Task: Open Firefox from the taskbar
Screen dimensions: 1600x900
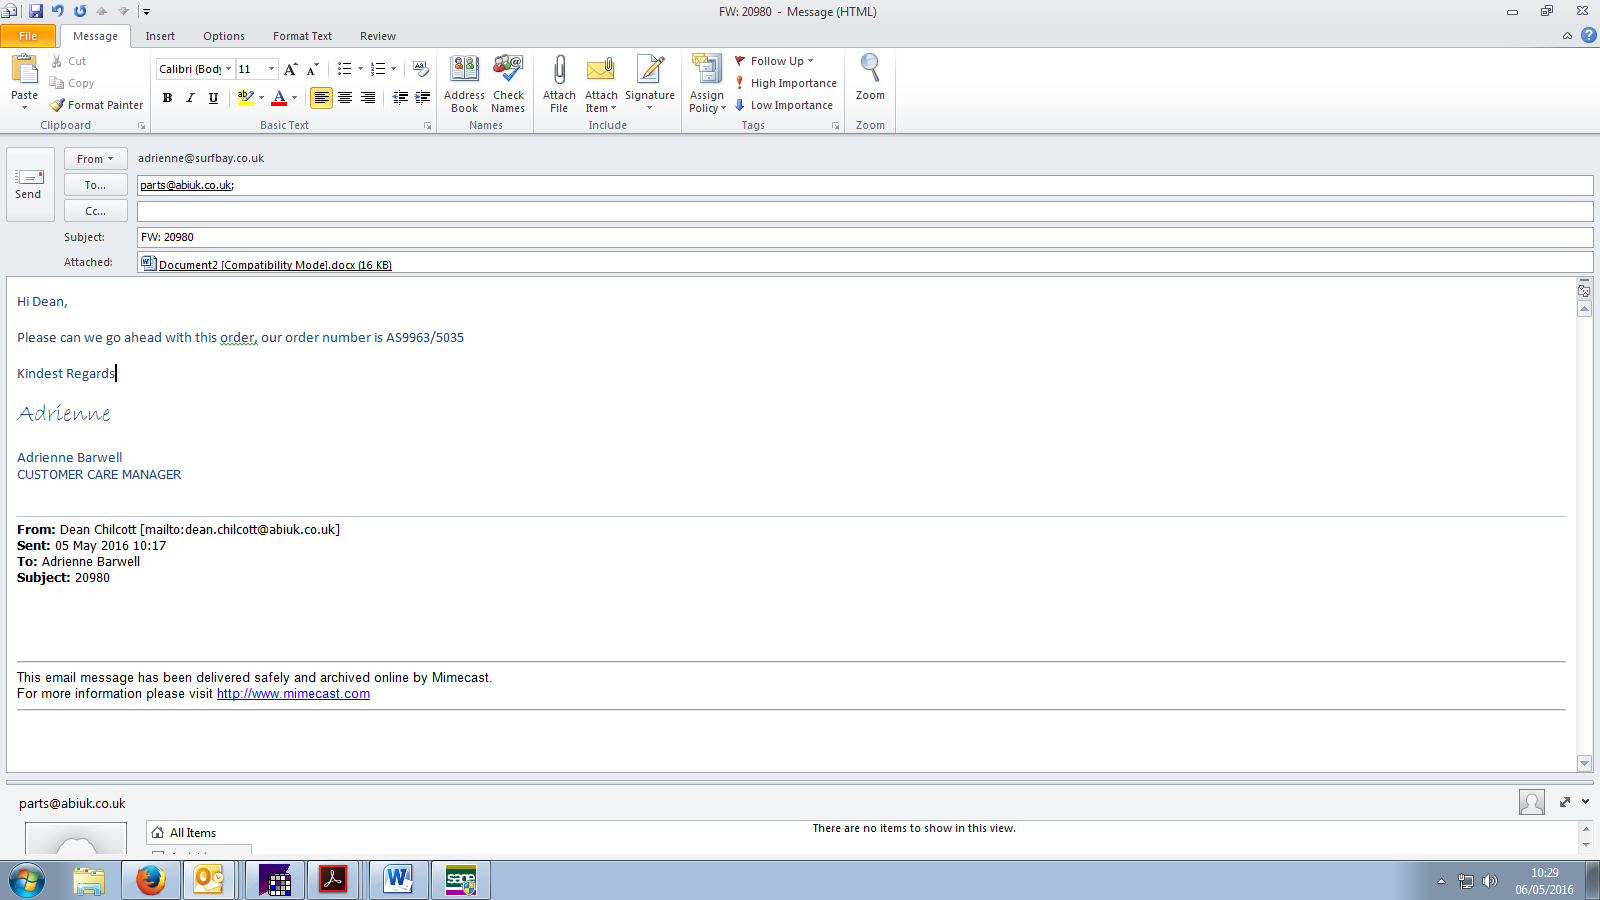Action: pyautogui.click(x=150, y=880)
